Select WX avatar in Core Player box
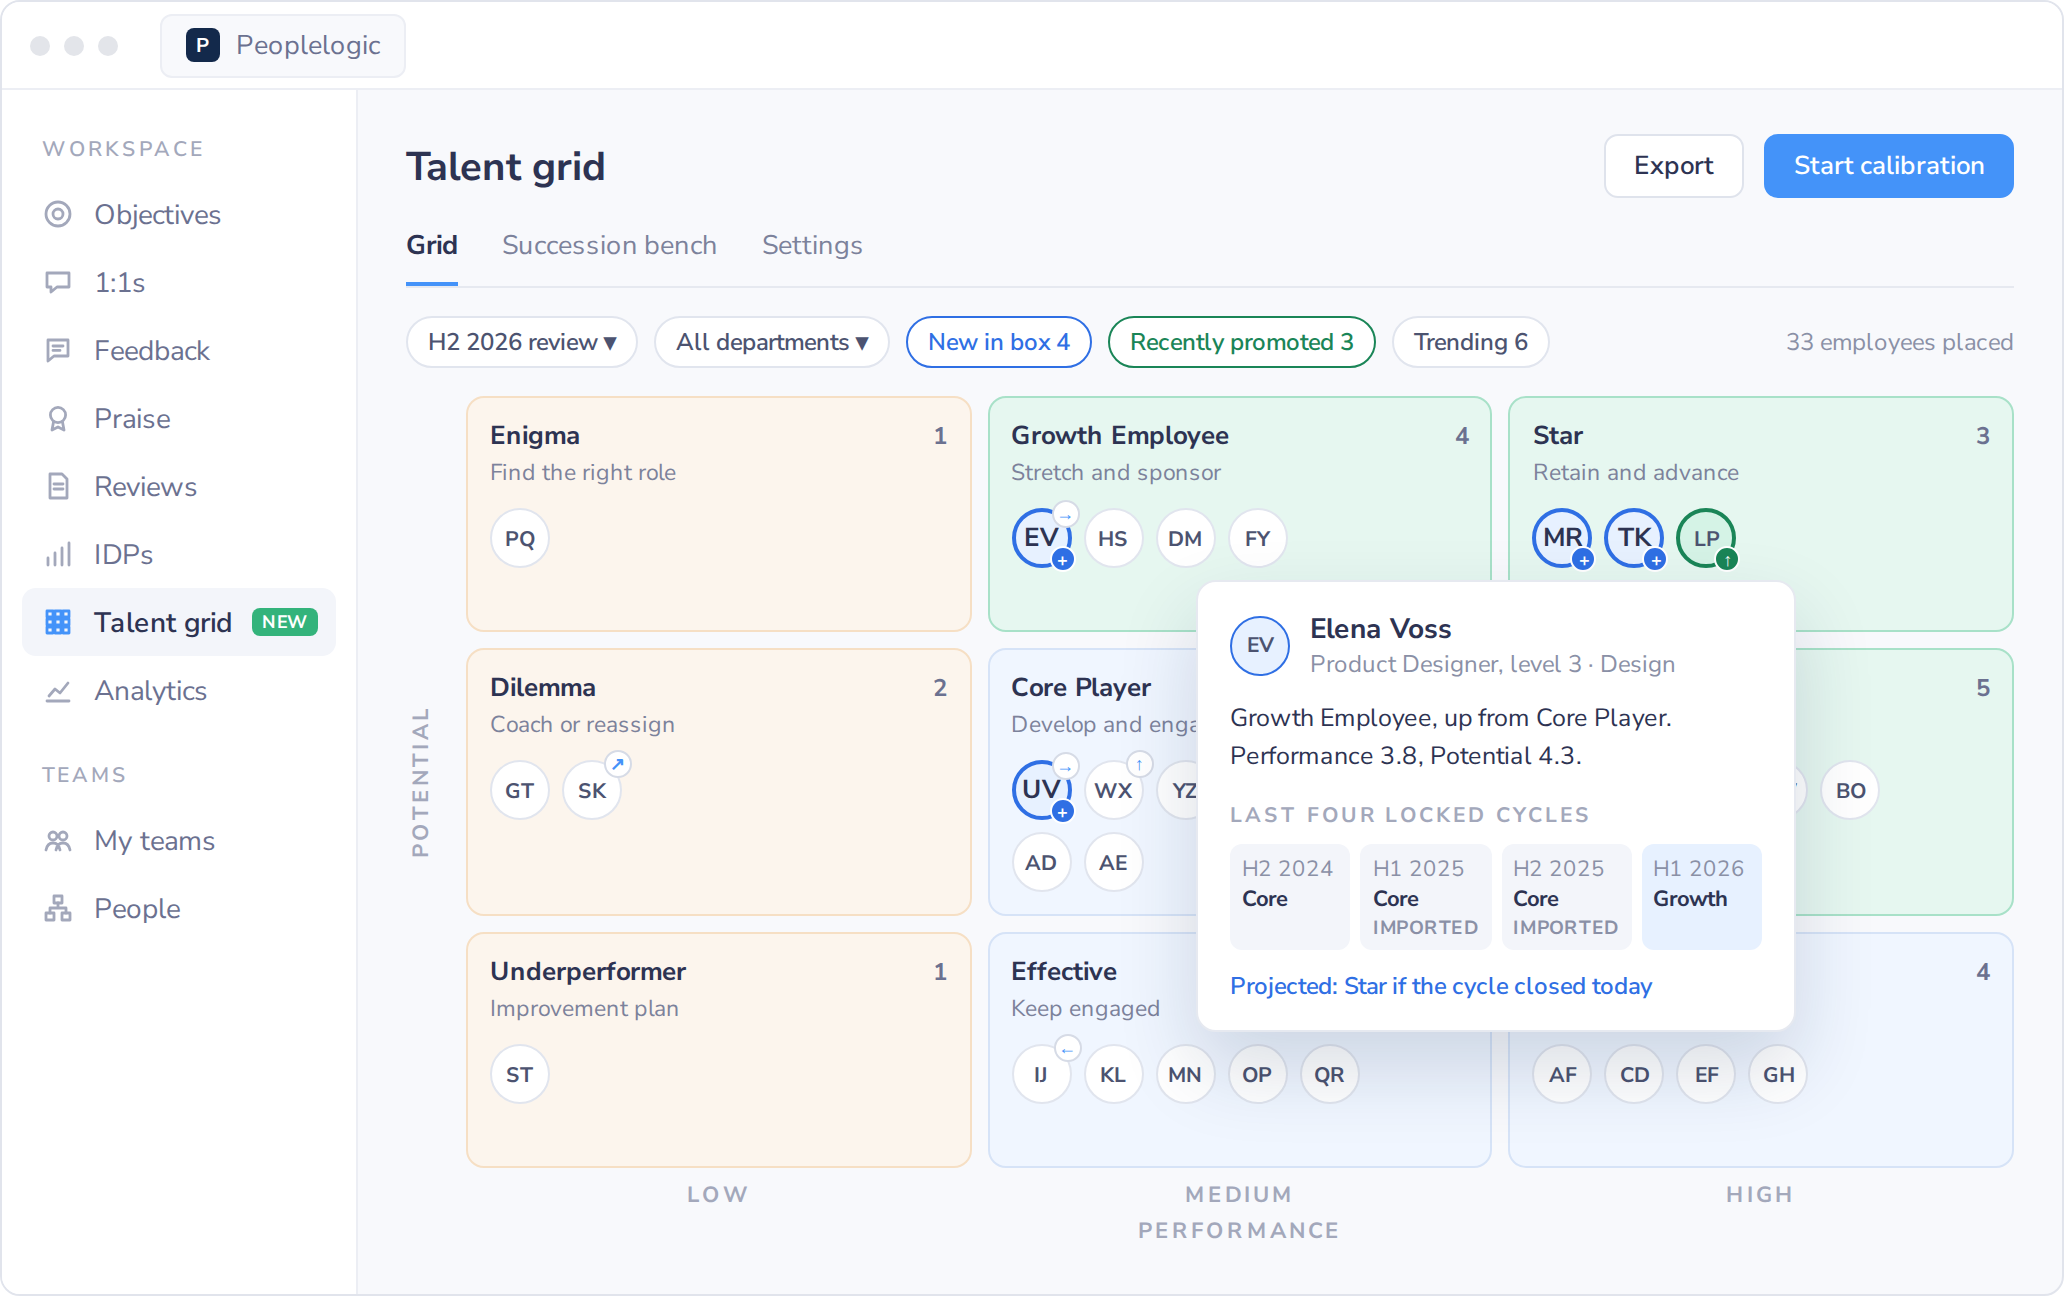 tap(1113, 790)
